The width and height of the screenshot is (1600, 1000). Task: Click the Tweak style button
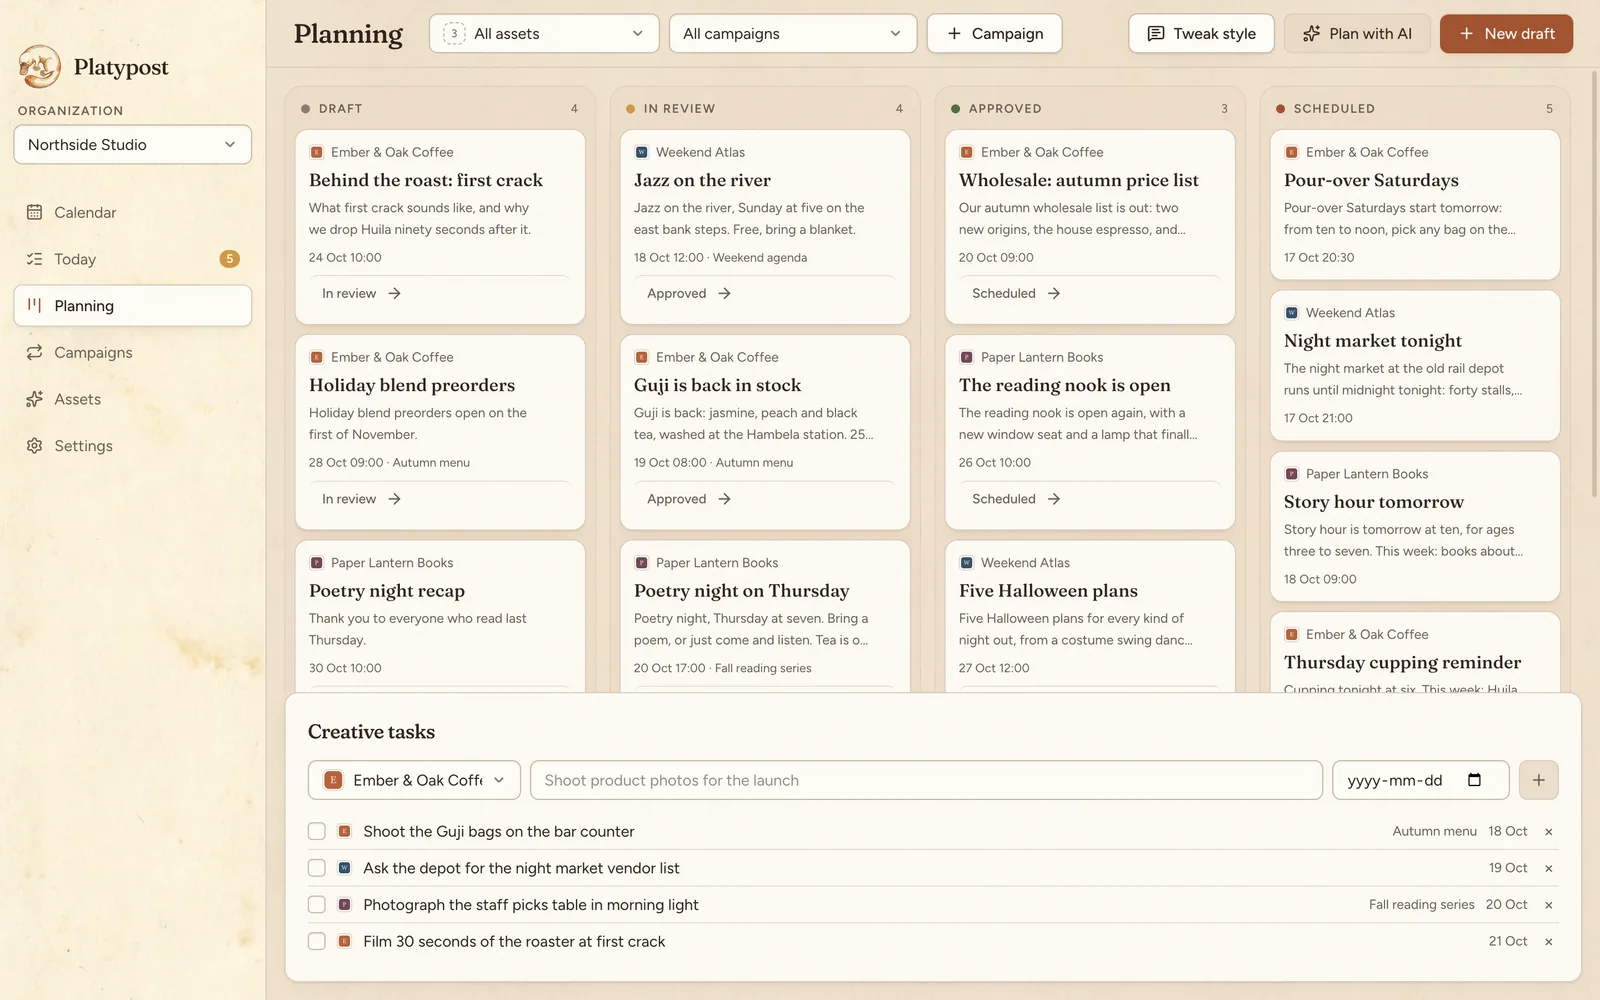pos(1201,34)
